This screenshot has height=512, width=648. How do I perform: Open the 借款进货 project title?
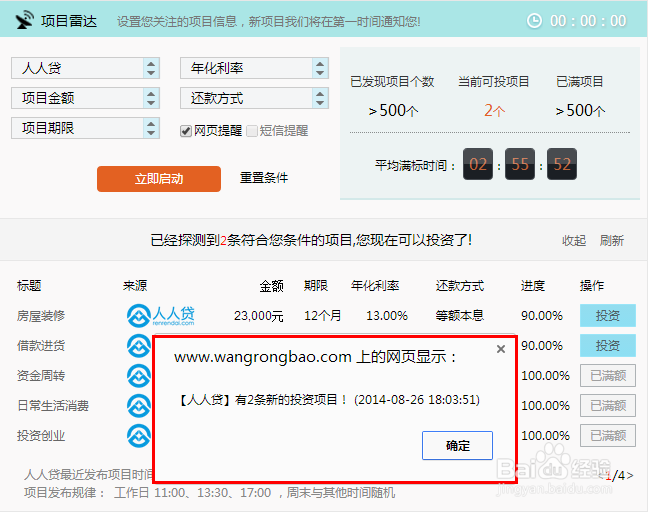click(41, 346)
